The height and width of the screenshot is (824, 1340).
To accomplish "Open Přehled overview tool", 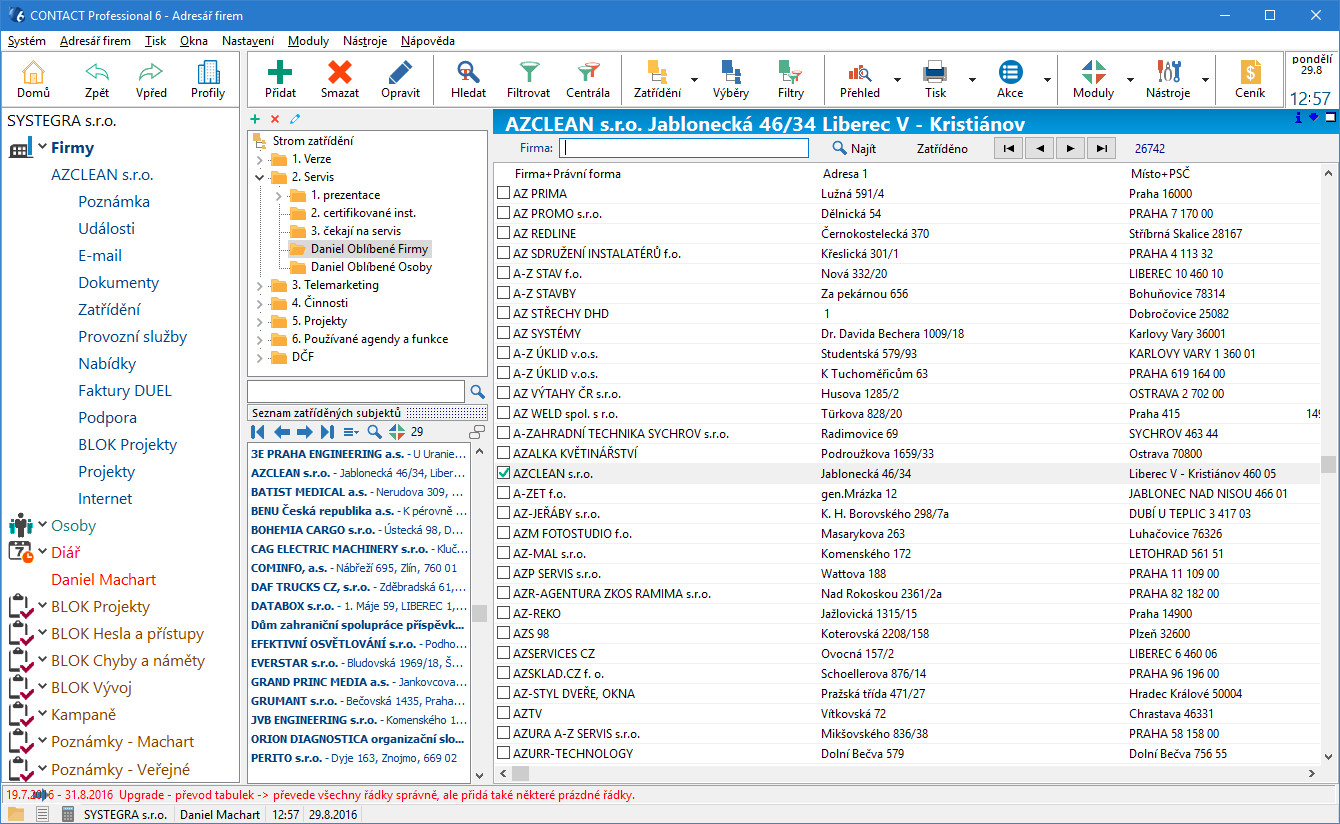I will tap(860, 79).
